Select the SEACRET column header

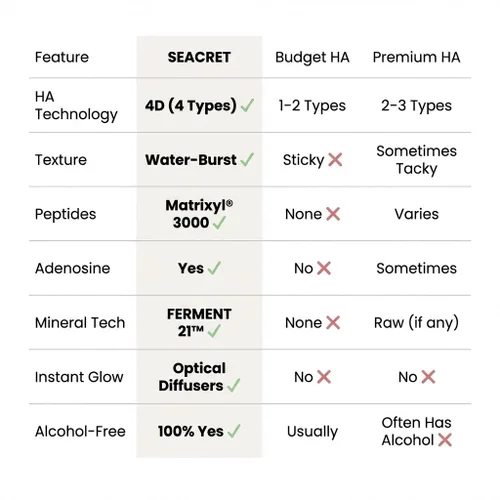point(199,57)
